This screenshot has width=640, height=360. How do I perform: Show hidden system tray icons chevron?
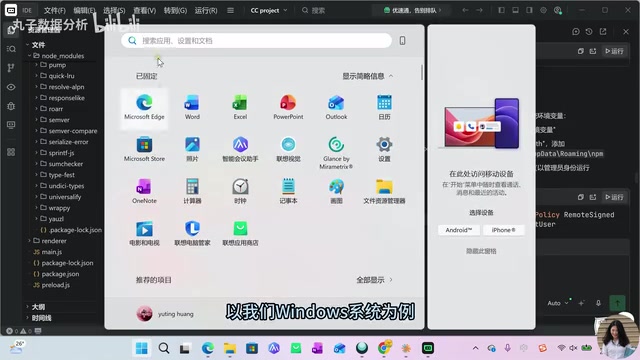pos(476,348)
